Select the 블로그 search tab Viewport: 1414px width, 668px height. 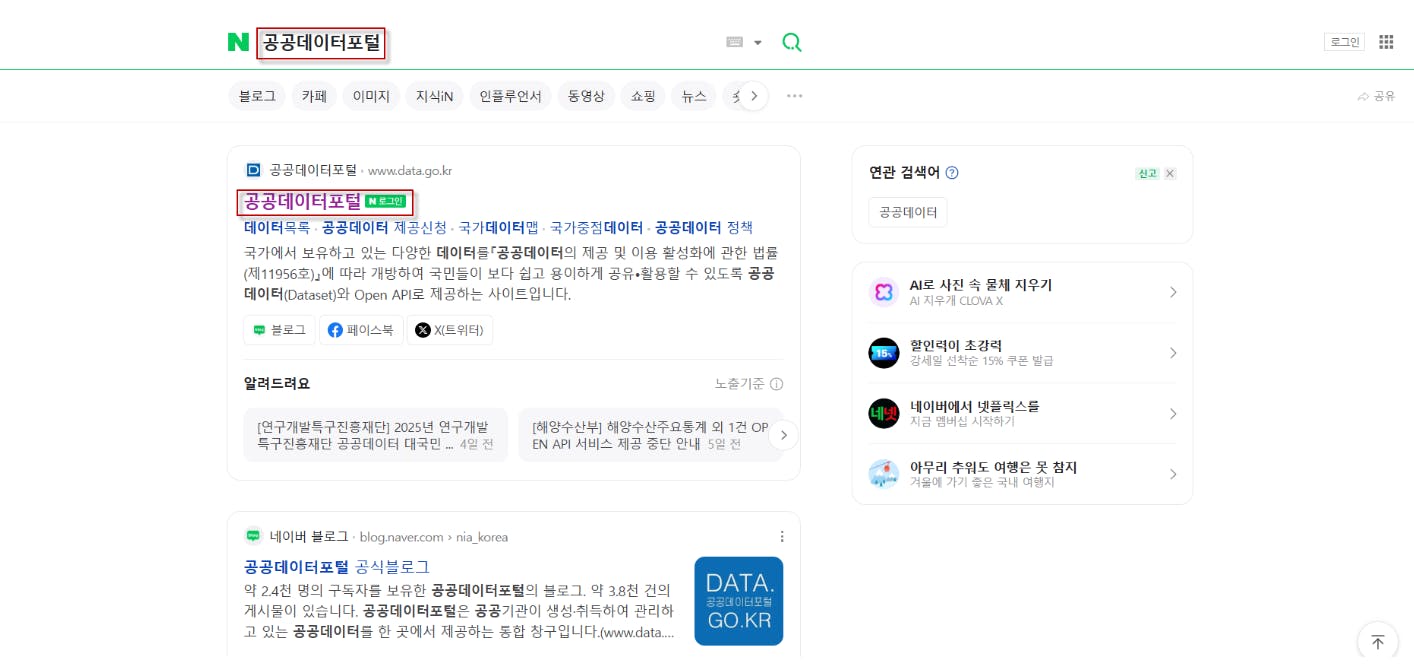point(257,96)
